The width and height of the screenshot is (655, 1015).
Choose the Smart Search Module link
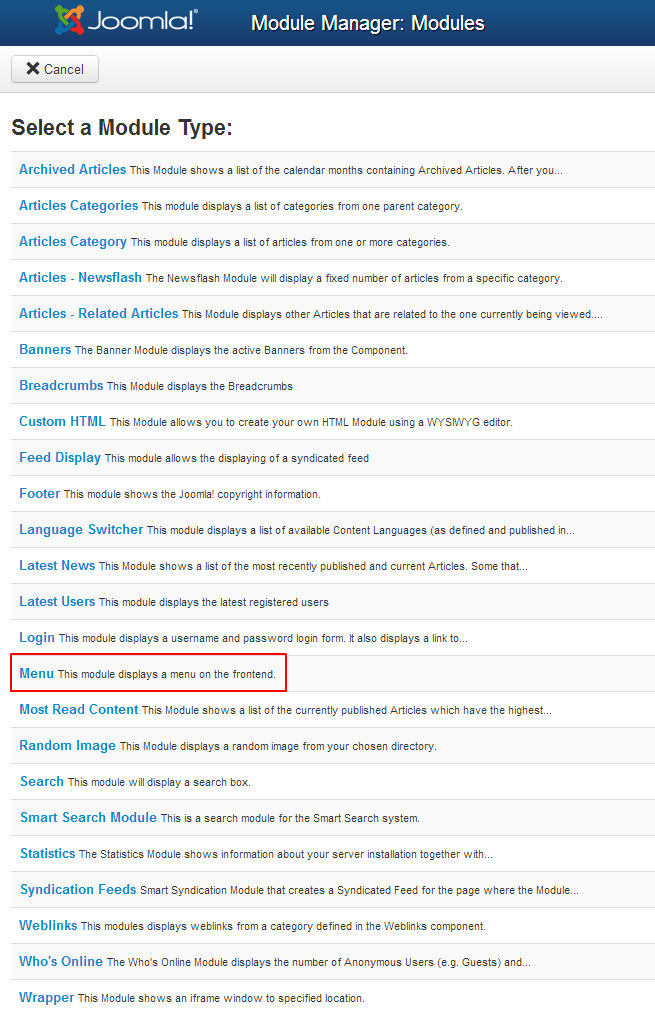[x=88, y=818]
